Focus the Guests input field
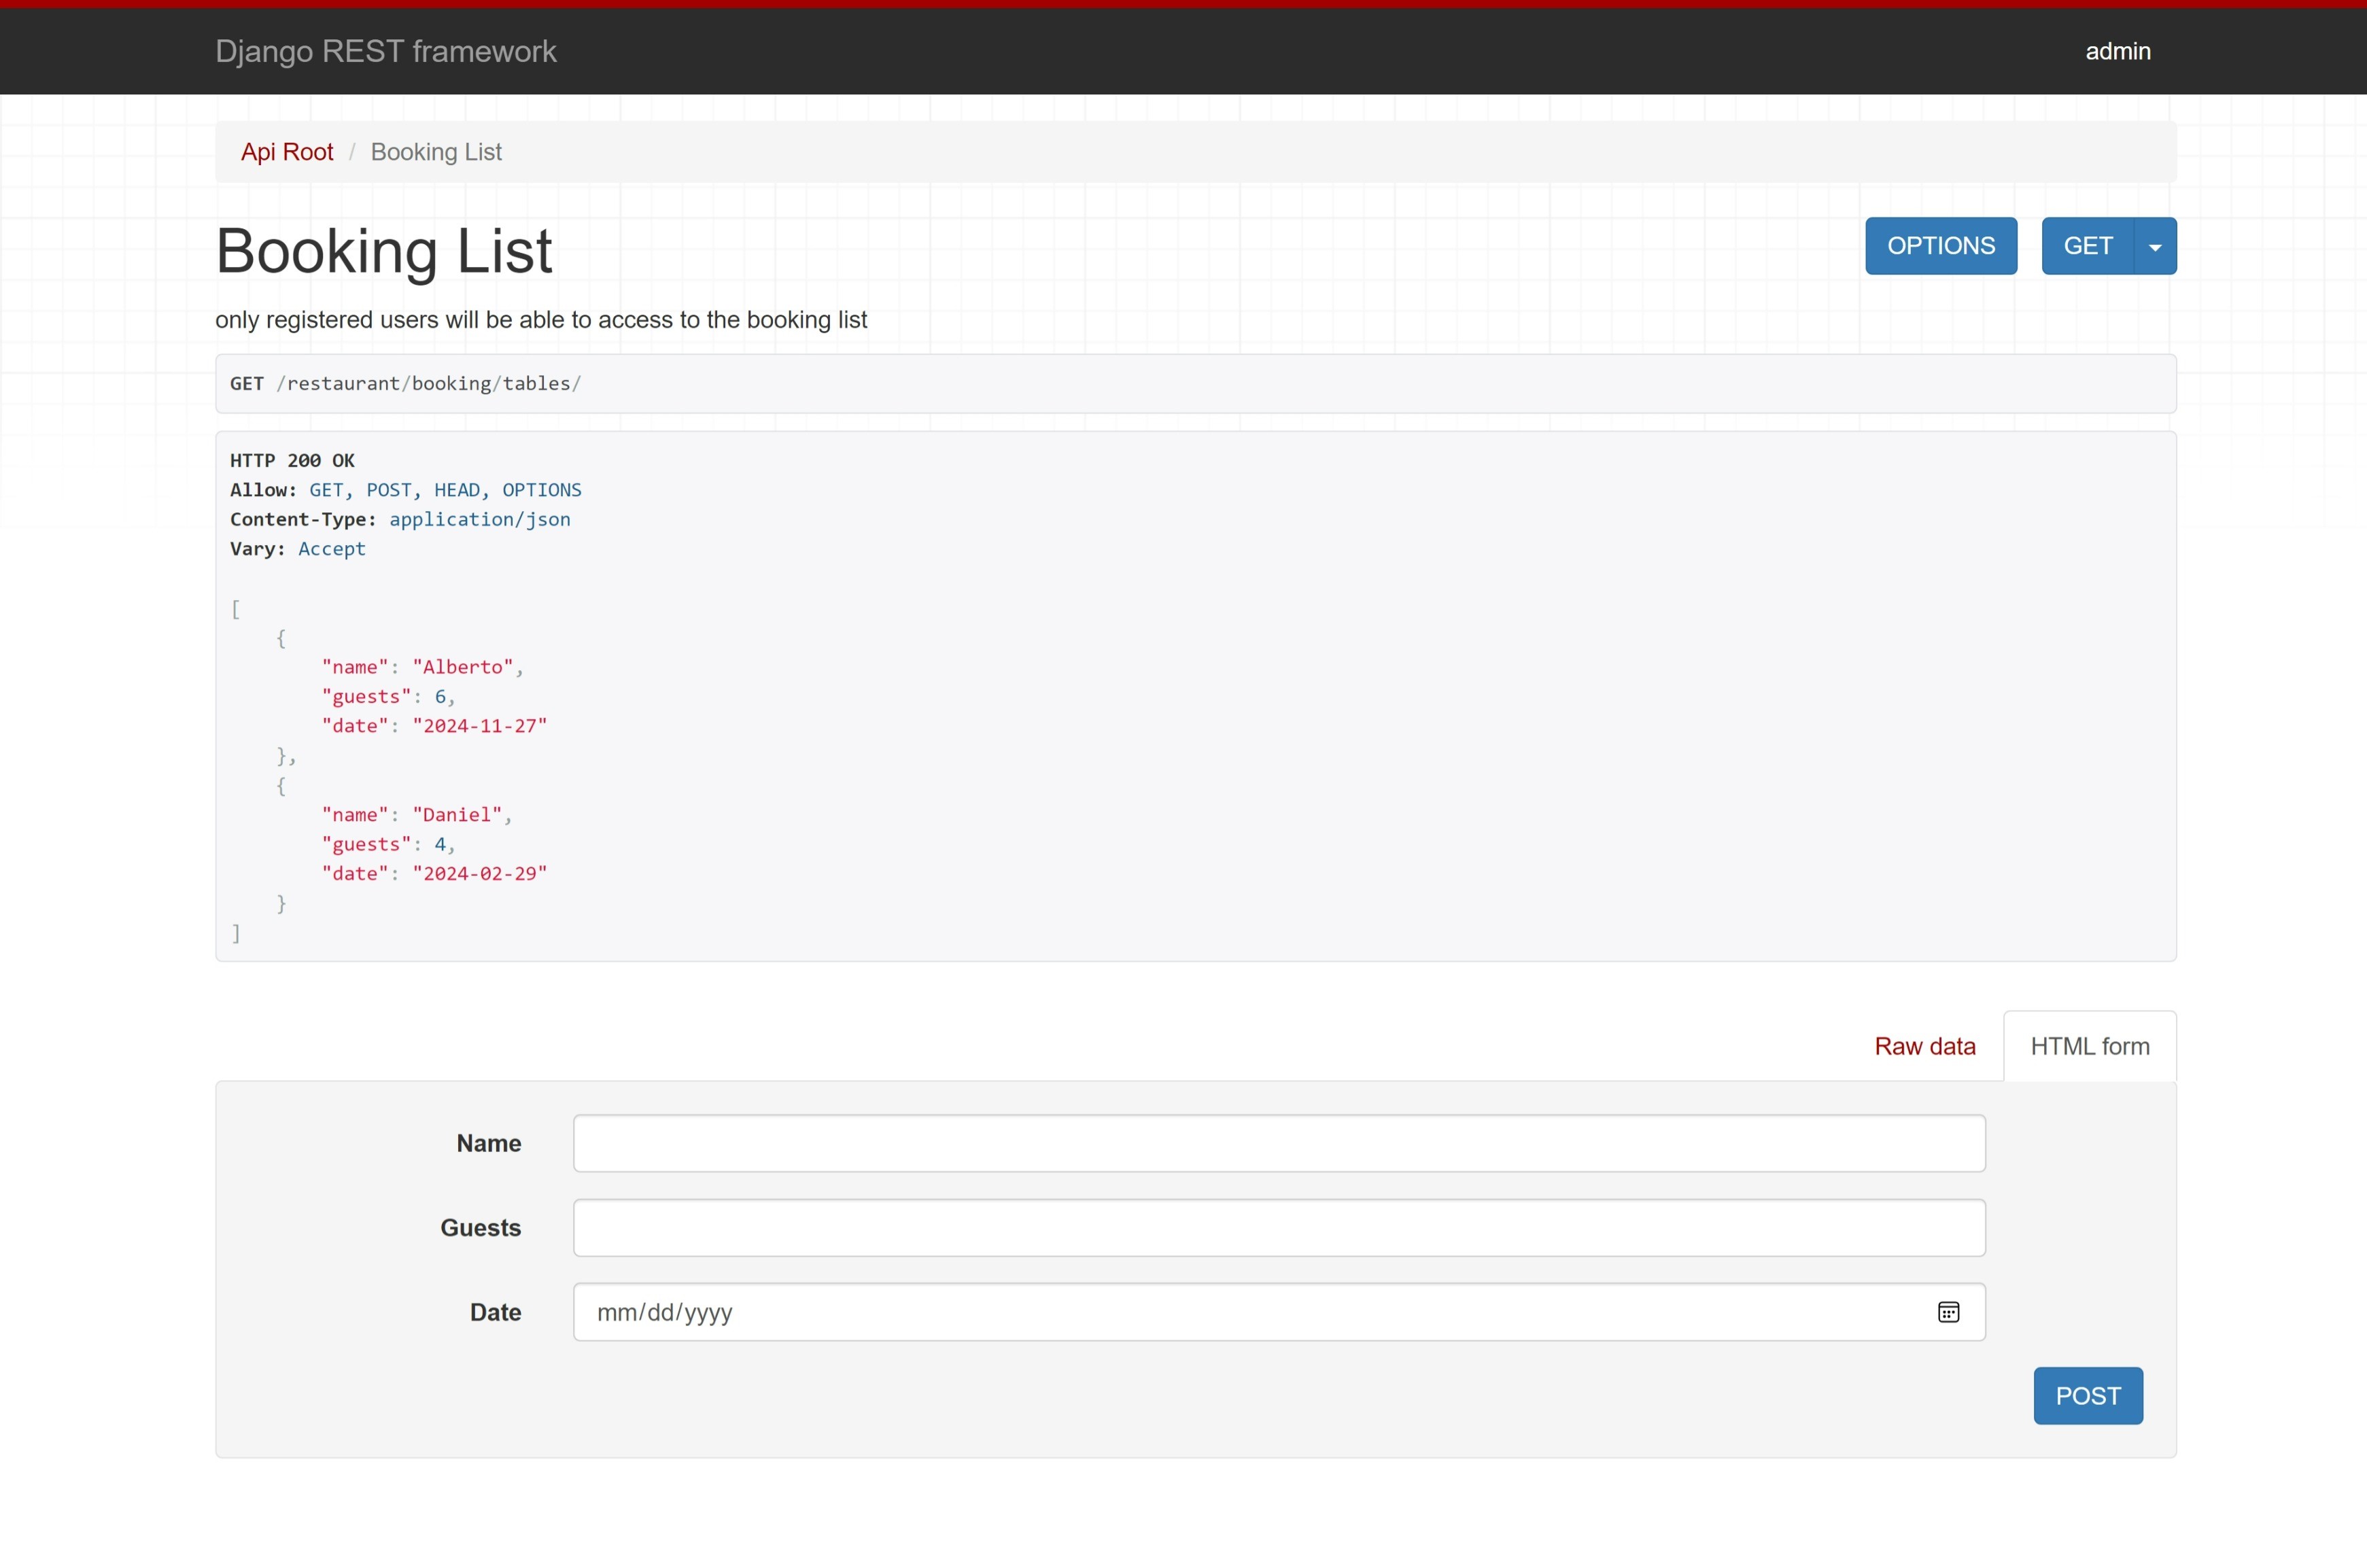 (1278, 1228)
